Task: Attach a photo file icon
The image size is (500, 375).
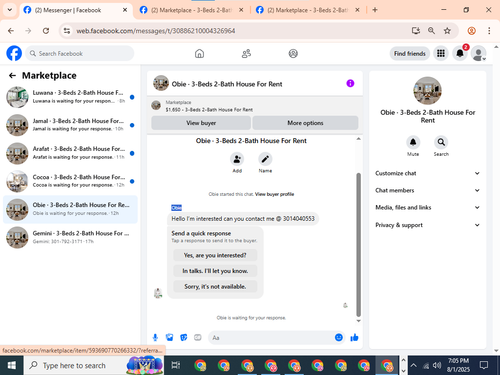Action: (x=169, y=338)
